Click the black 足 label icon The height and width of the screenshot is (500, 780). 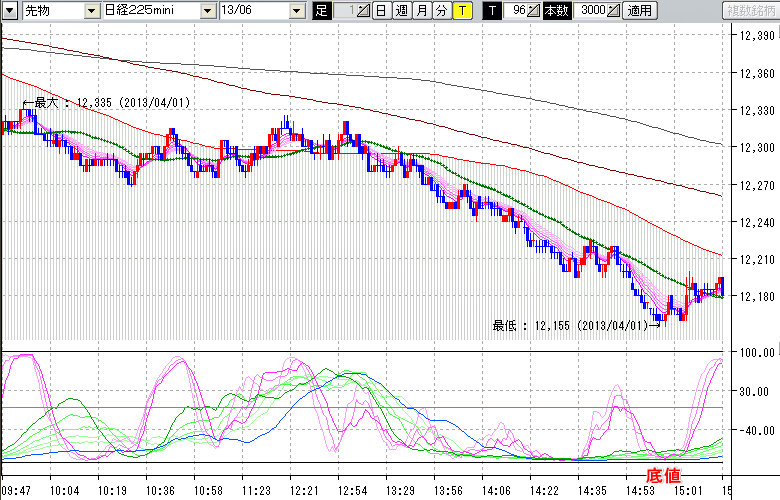[x=321, y=11]
